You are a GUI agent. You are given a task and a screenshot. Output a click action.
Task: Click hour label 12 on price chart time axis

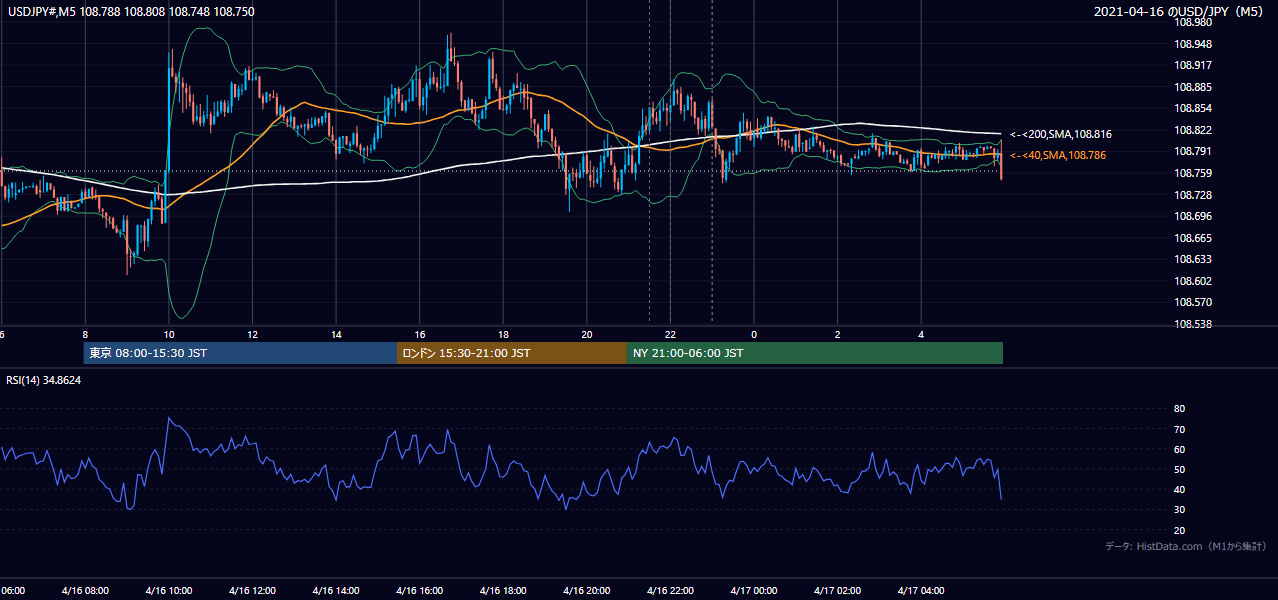(253, 334)
